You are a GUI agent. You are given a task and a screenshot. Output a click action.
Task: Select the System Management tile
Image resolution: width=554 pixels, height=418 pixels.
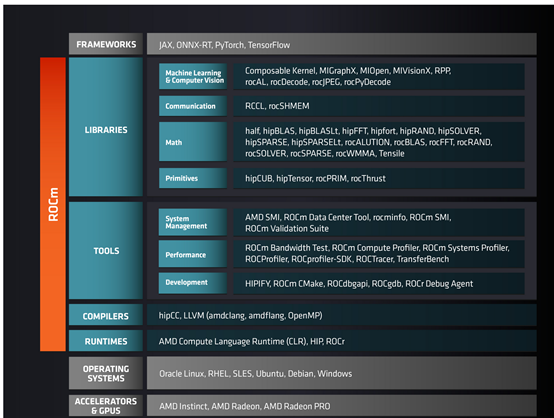[193, 222]
